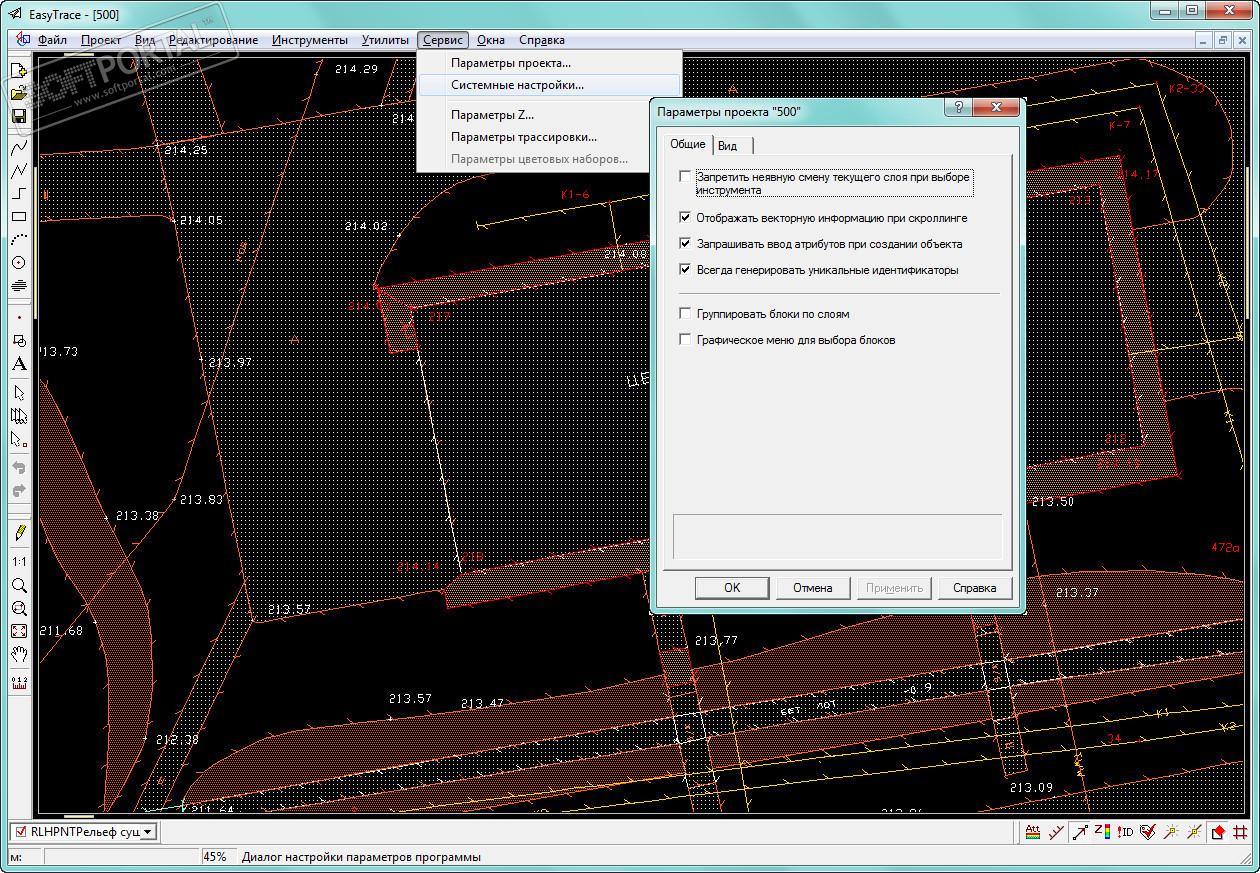Click the dialog's '?' help button
Screen dimensions: 1260x873
click(x=958, y=108)
